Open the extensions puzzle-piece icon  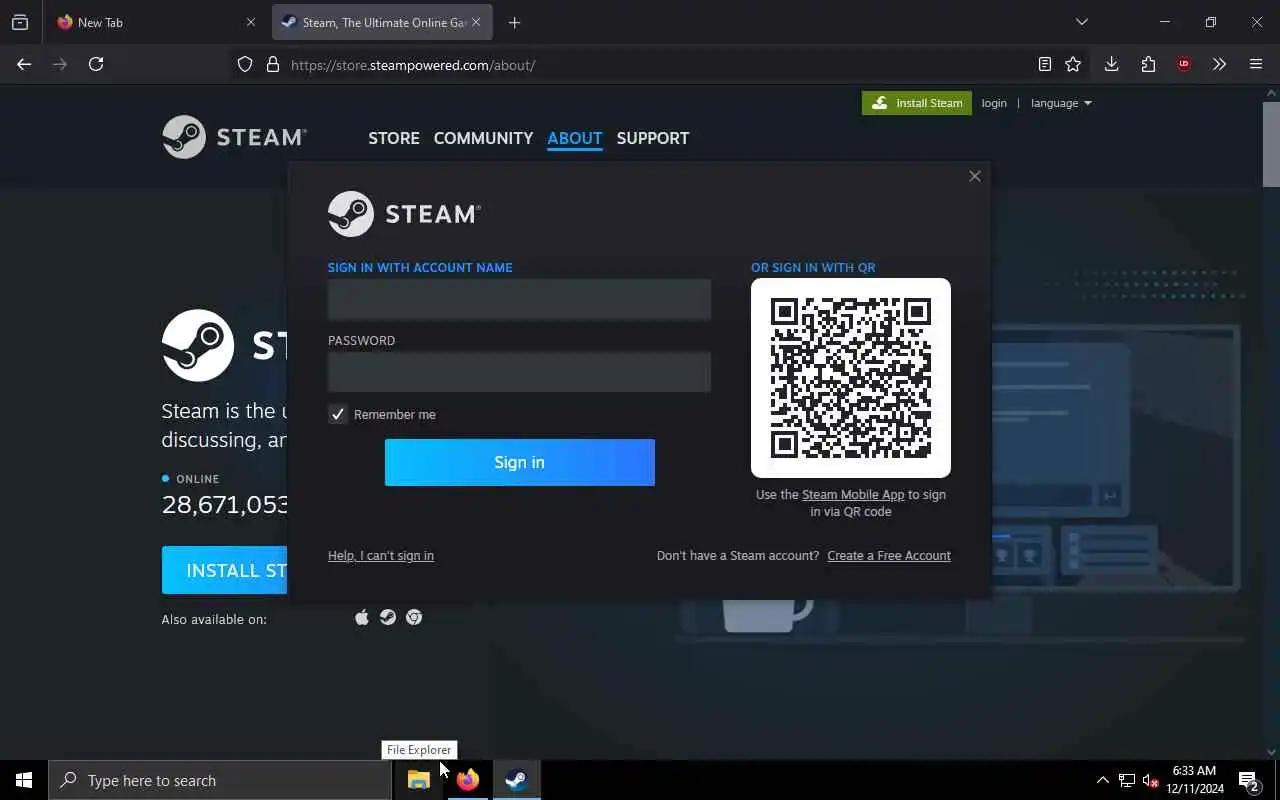[x=1148, y=64]
